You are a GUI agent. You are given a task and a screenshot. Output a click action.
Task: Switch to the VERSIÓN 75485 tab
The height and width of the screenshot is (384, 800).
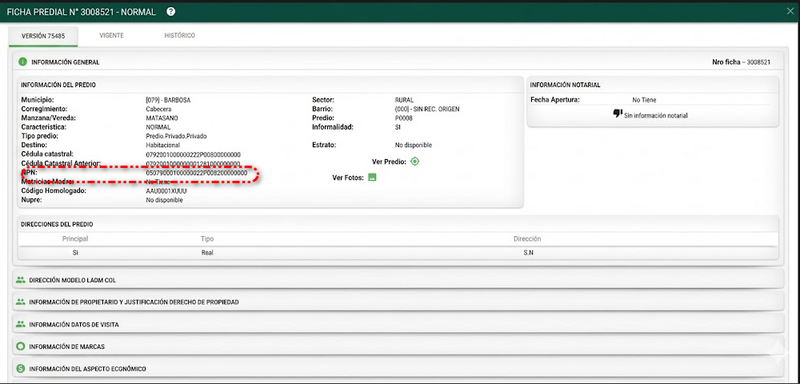[43, 36]
